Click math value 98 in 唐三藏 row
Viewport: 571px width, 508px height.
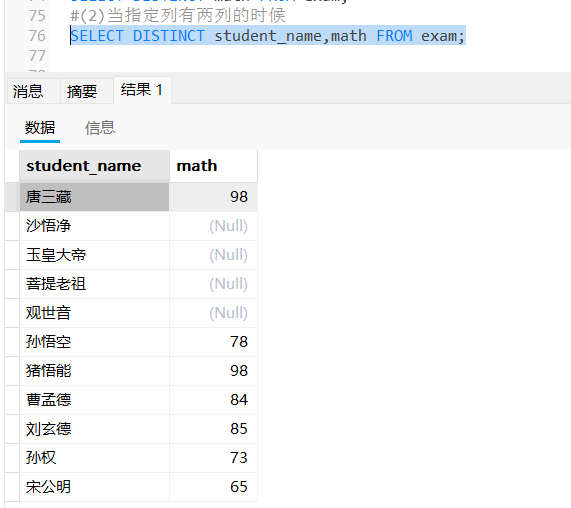213,197
